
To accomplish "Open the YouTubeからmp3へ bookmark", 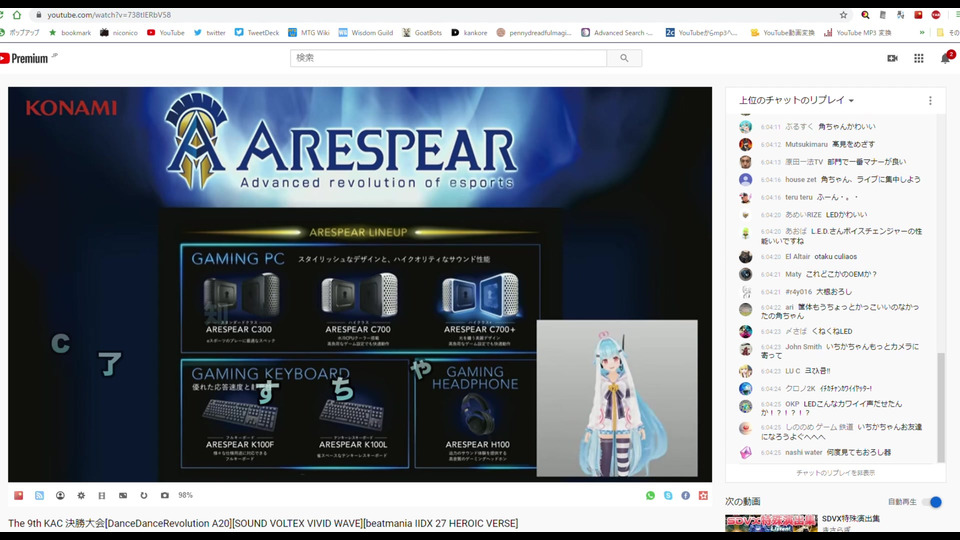I will pyautogui.click(x=702, y=32).
